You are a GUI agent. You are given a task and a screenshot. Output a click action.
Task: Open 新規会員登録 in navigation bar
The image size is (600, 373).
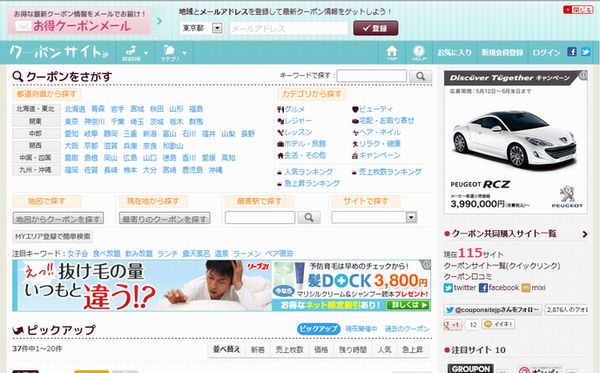502,52
